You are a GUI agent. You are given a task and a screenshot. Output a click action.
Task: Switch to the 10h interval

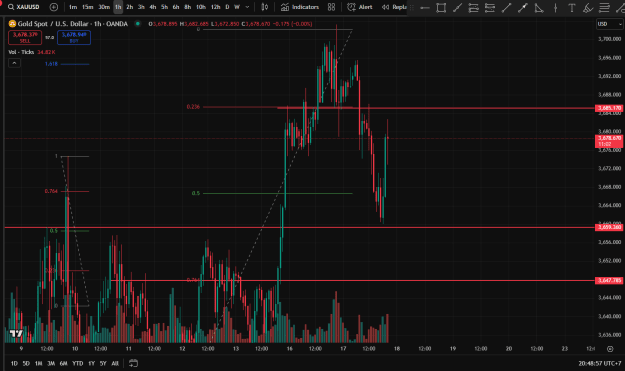pos(201,7)
